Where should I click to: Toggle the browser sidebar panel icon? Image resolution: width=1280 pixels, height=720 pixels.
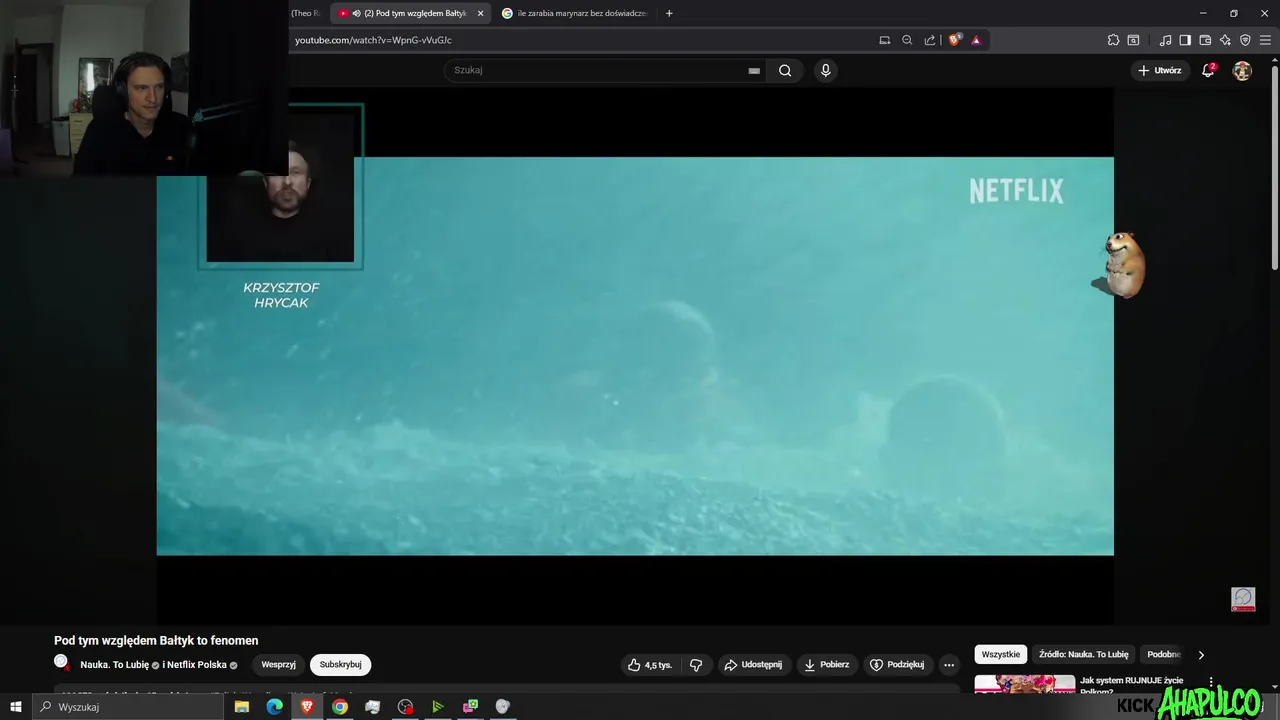pos(1185,40)
